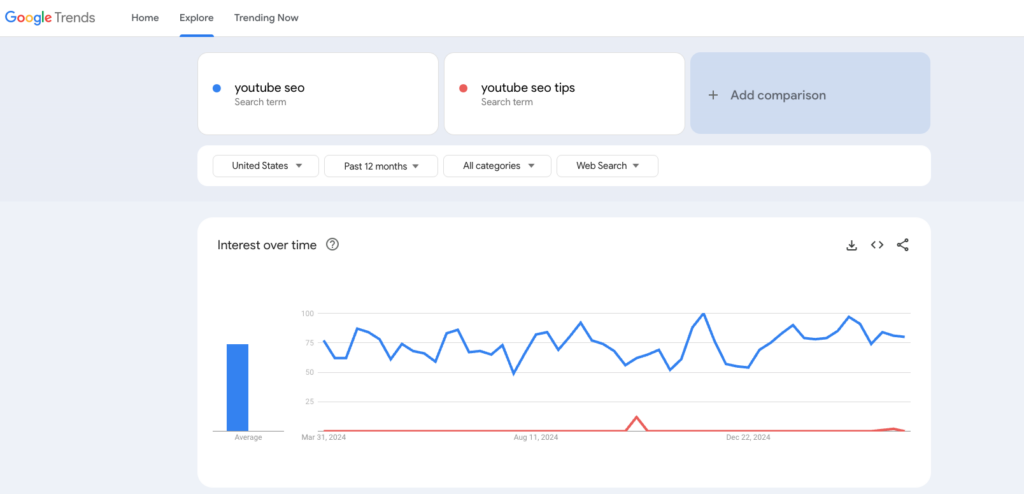Click the dropdown arrow next to All categories
Screen dimensions: 1024x494
coord(531,166)
